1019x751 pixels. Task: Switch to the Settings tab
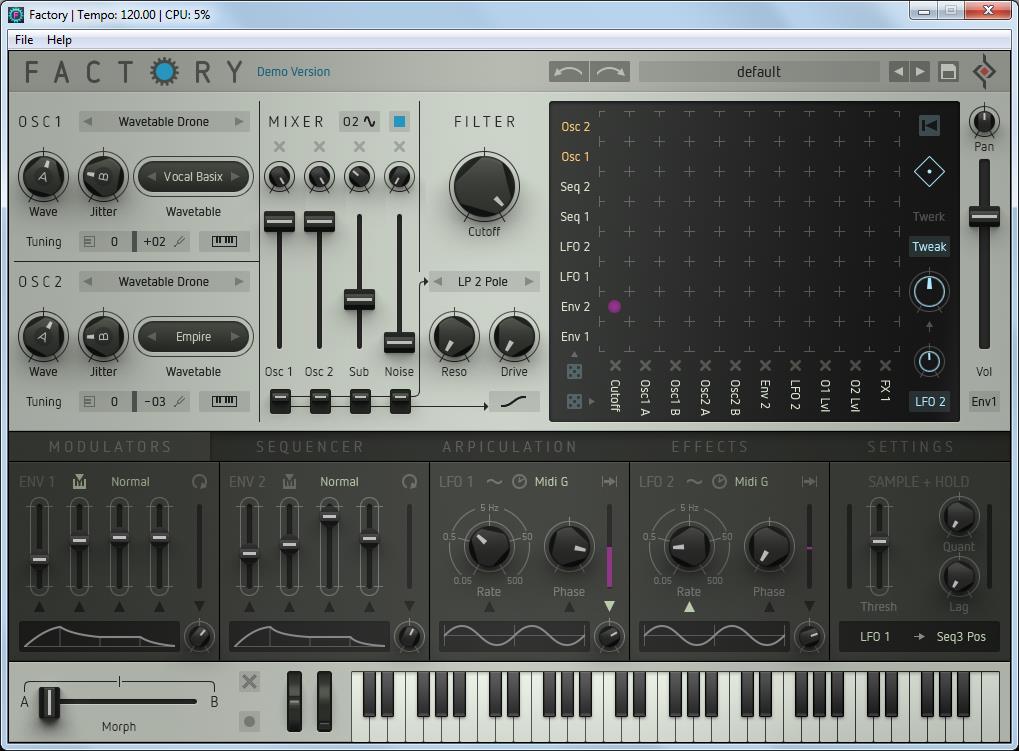click(910, 447)
